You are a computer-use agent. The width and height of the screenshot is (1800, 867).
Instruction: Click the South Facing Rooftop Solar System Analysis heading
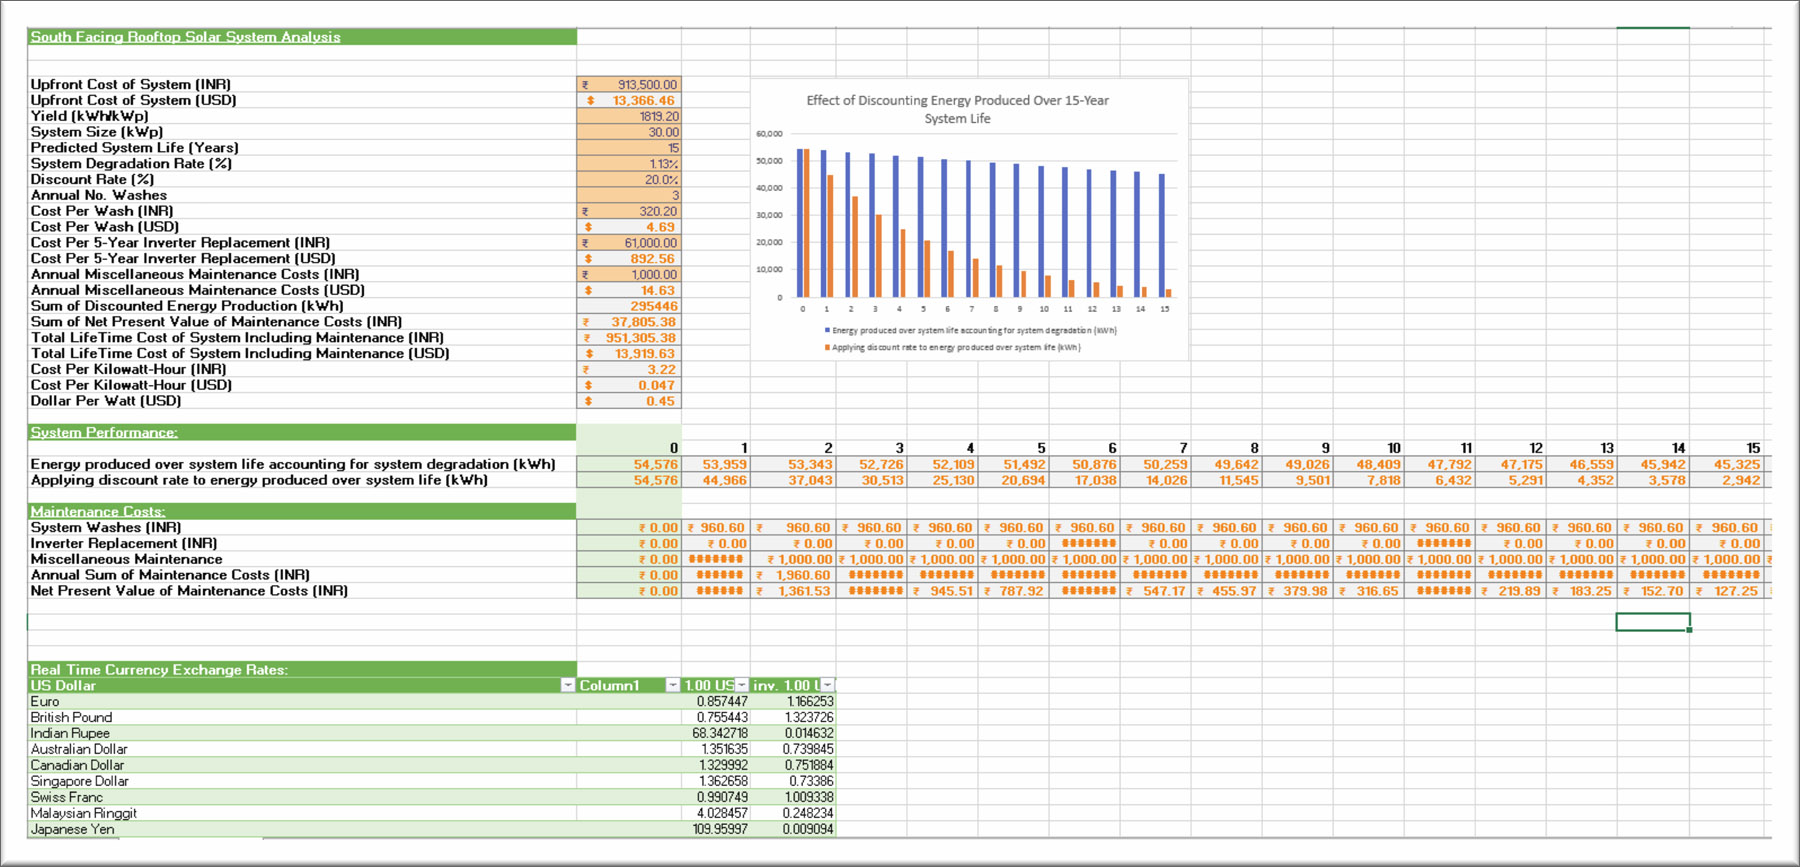pyautogui.click(x=186, y=37)
